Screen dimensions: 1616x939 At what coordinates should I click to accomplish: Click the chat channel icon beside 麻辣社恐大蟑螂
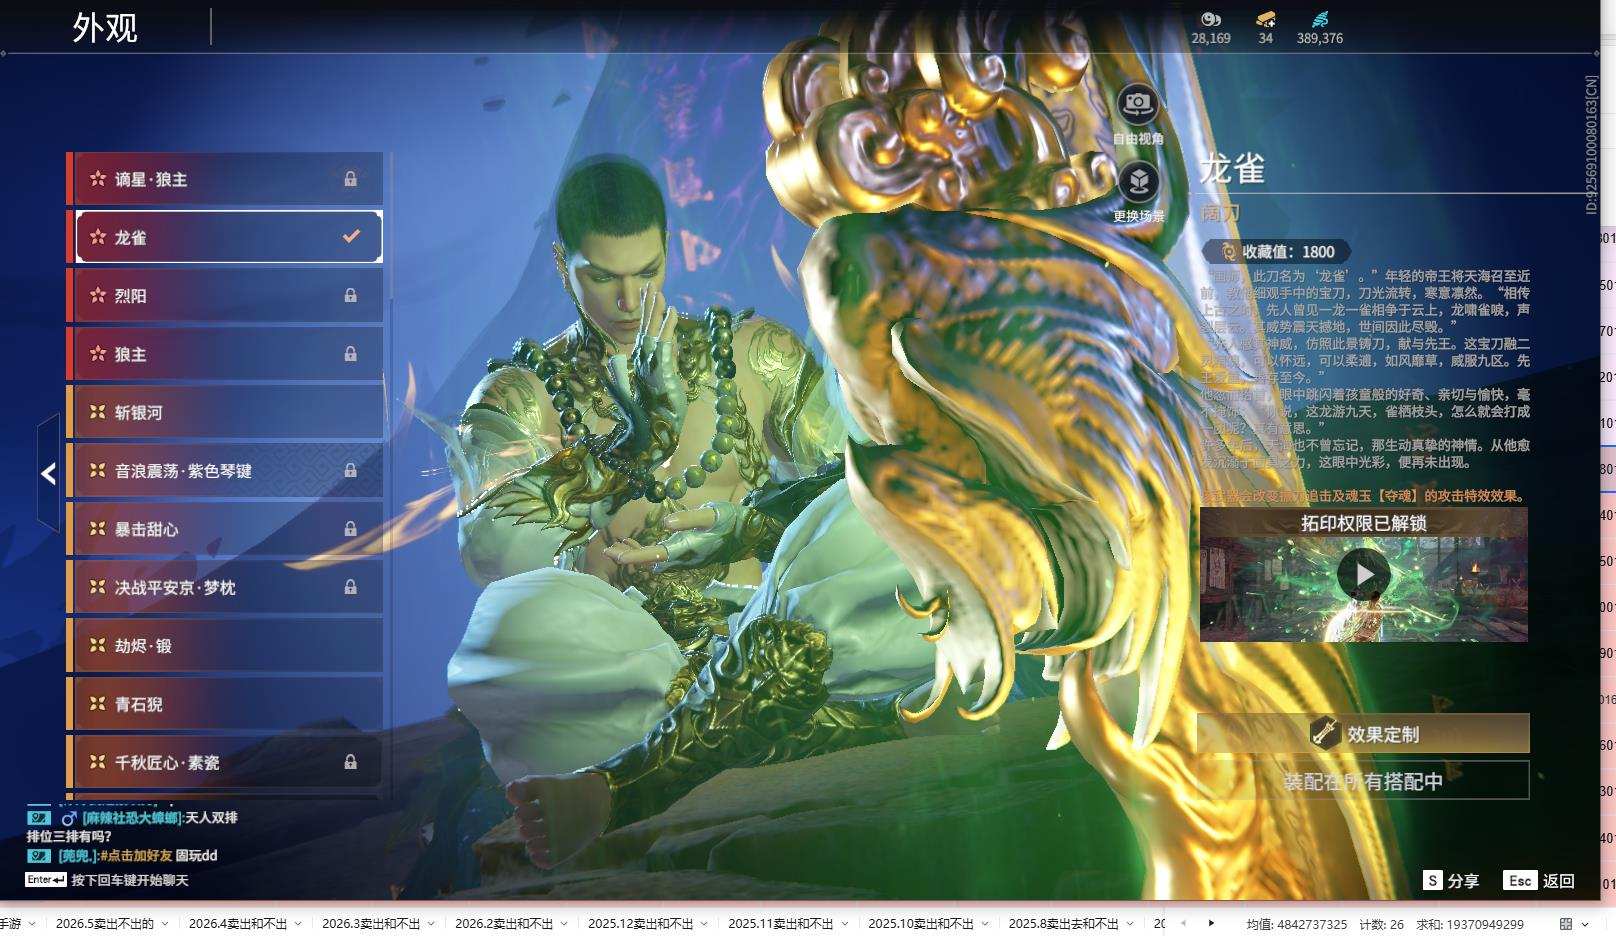[38, 818]
